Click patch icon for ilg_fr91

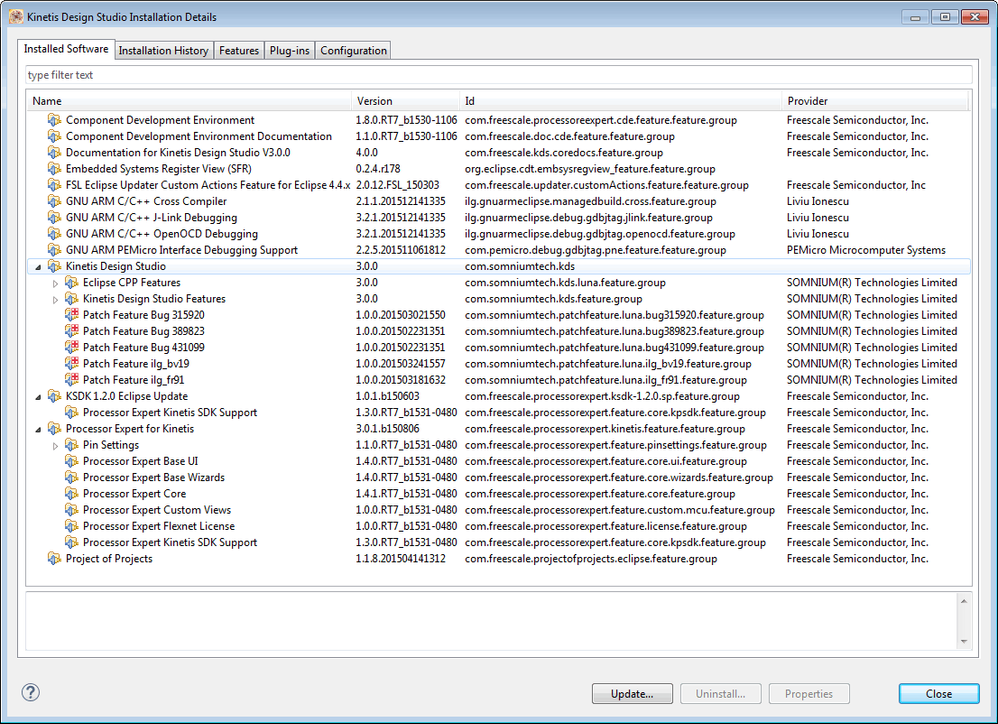coord(72,380)
